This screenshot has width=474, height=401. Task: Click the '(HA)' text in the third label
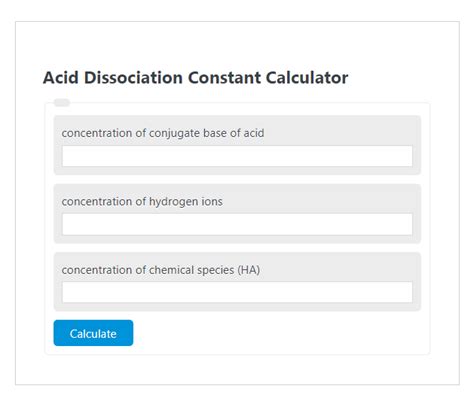click(249, 270)
